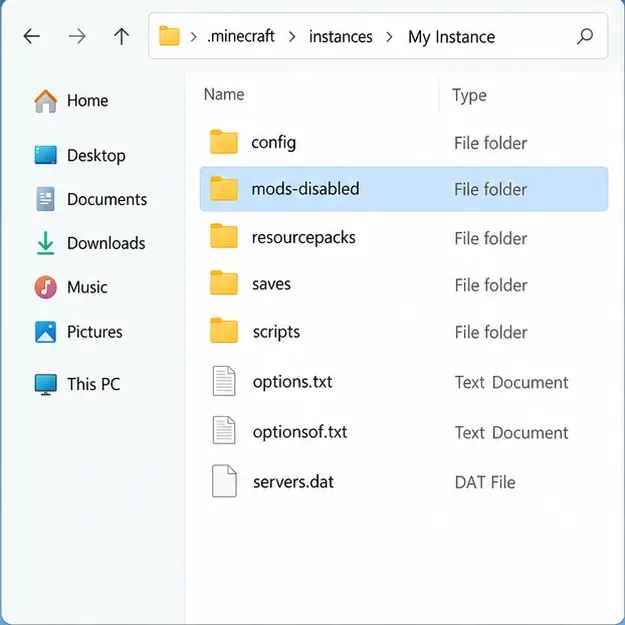The width and height of the screenshot is (625, 625).
Task: Click My Instance breadcrumb
Action: tap(451, 37)
